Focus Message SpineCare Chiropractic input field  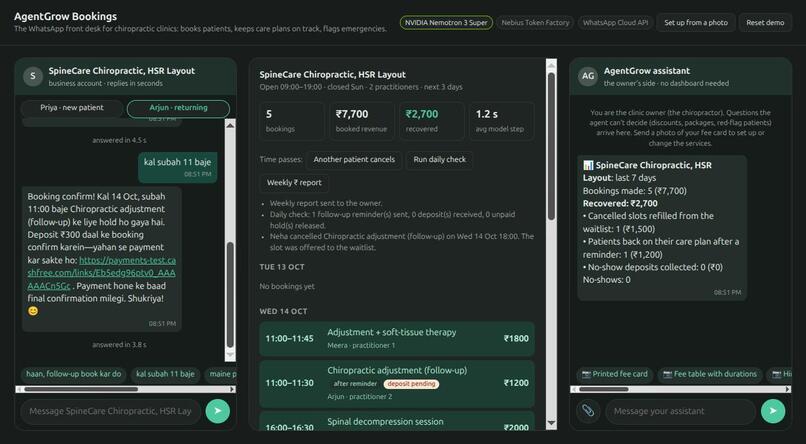(111, 411)
